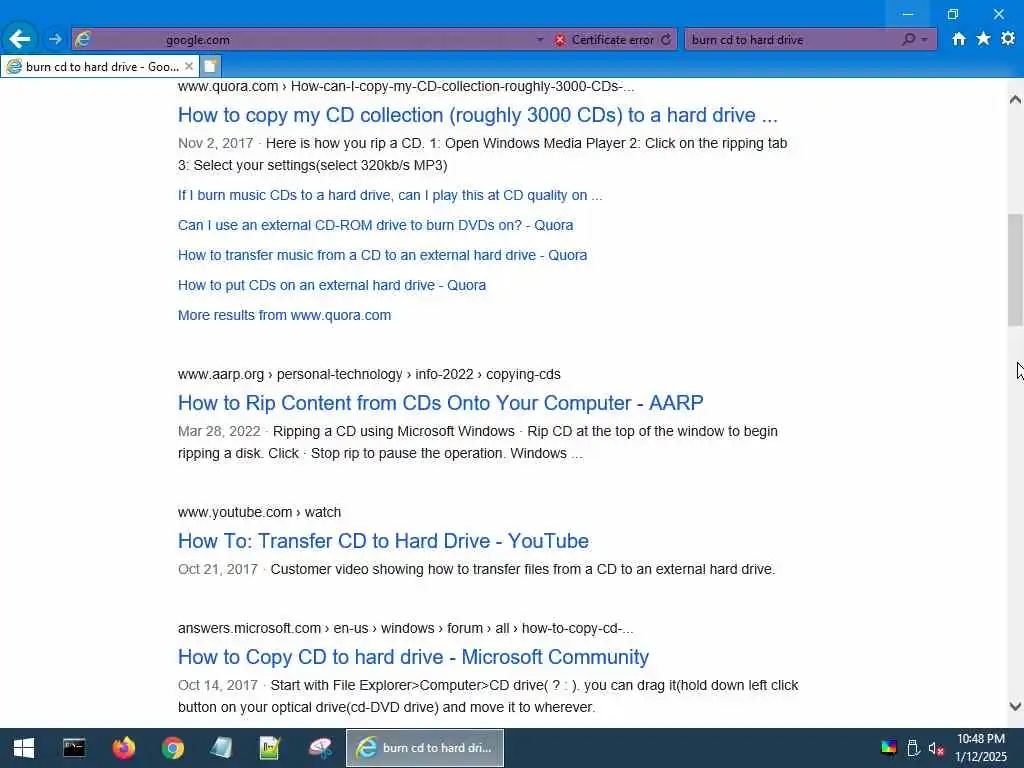The width and height of the screenshot is (1024, 768).
Task: Close the 'burn cd to hard drive' tab
Action: point(188,67)
